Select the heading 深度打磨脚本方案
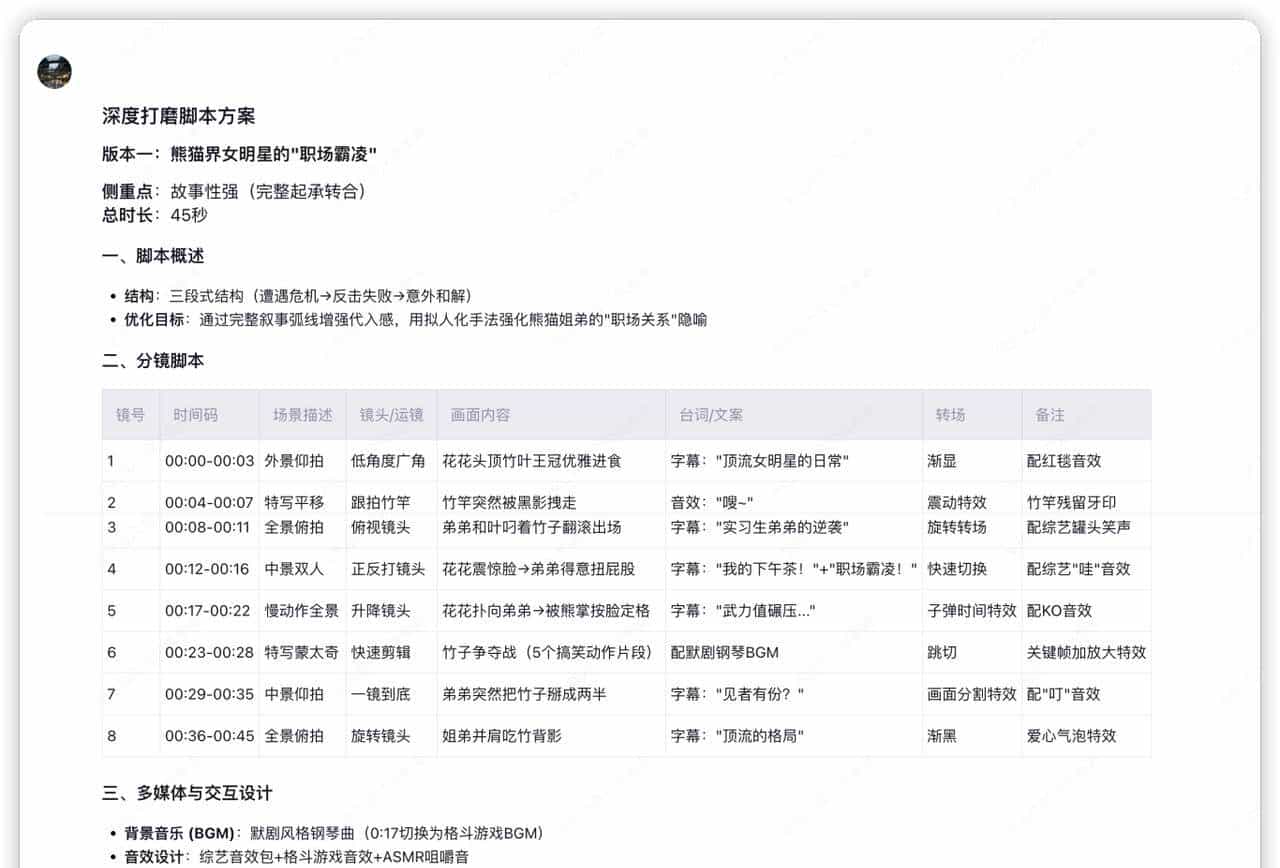The width and height of the screenshot is (1280, 868). pyautogui.click(x=178, y=115)
